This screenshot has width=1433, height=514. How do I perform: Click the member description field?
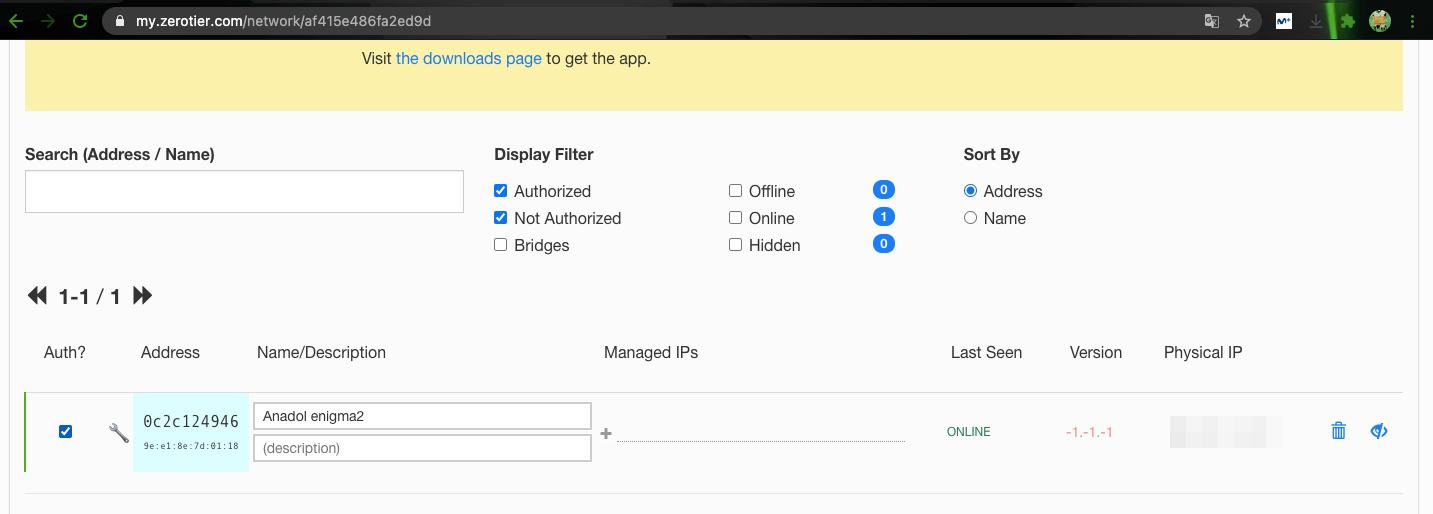click(x=422, y=448)
